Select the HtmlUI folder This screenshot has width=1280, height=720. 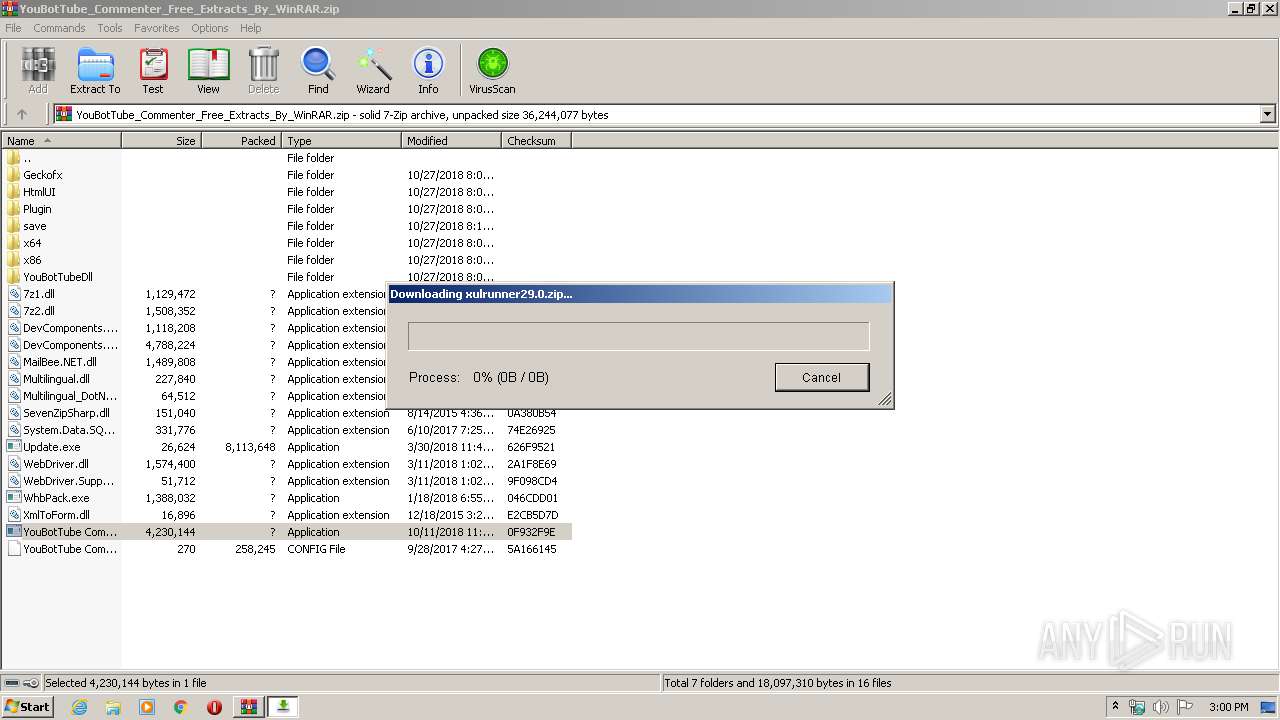pyautogui.click(x=39, y=192)
